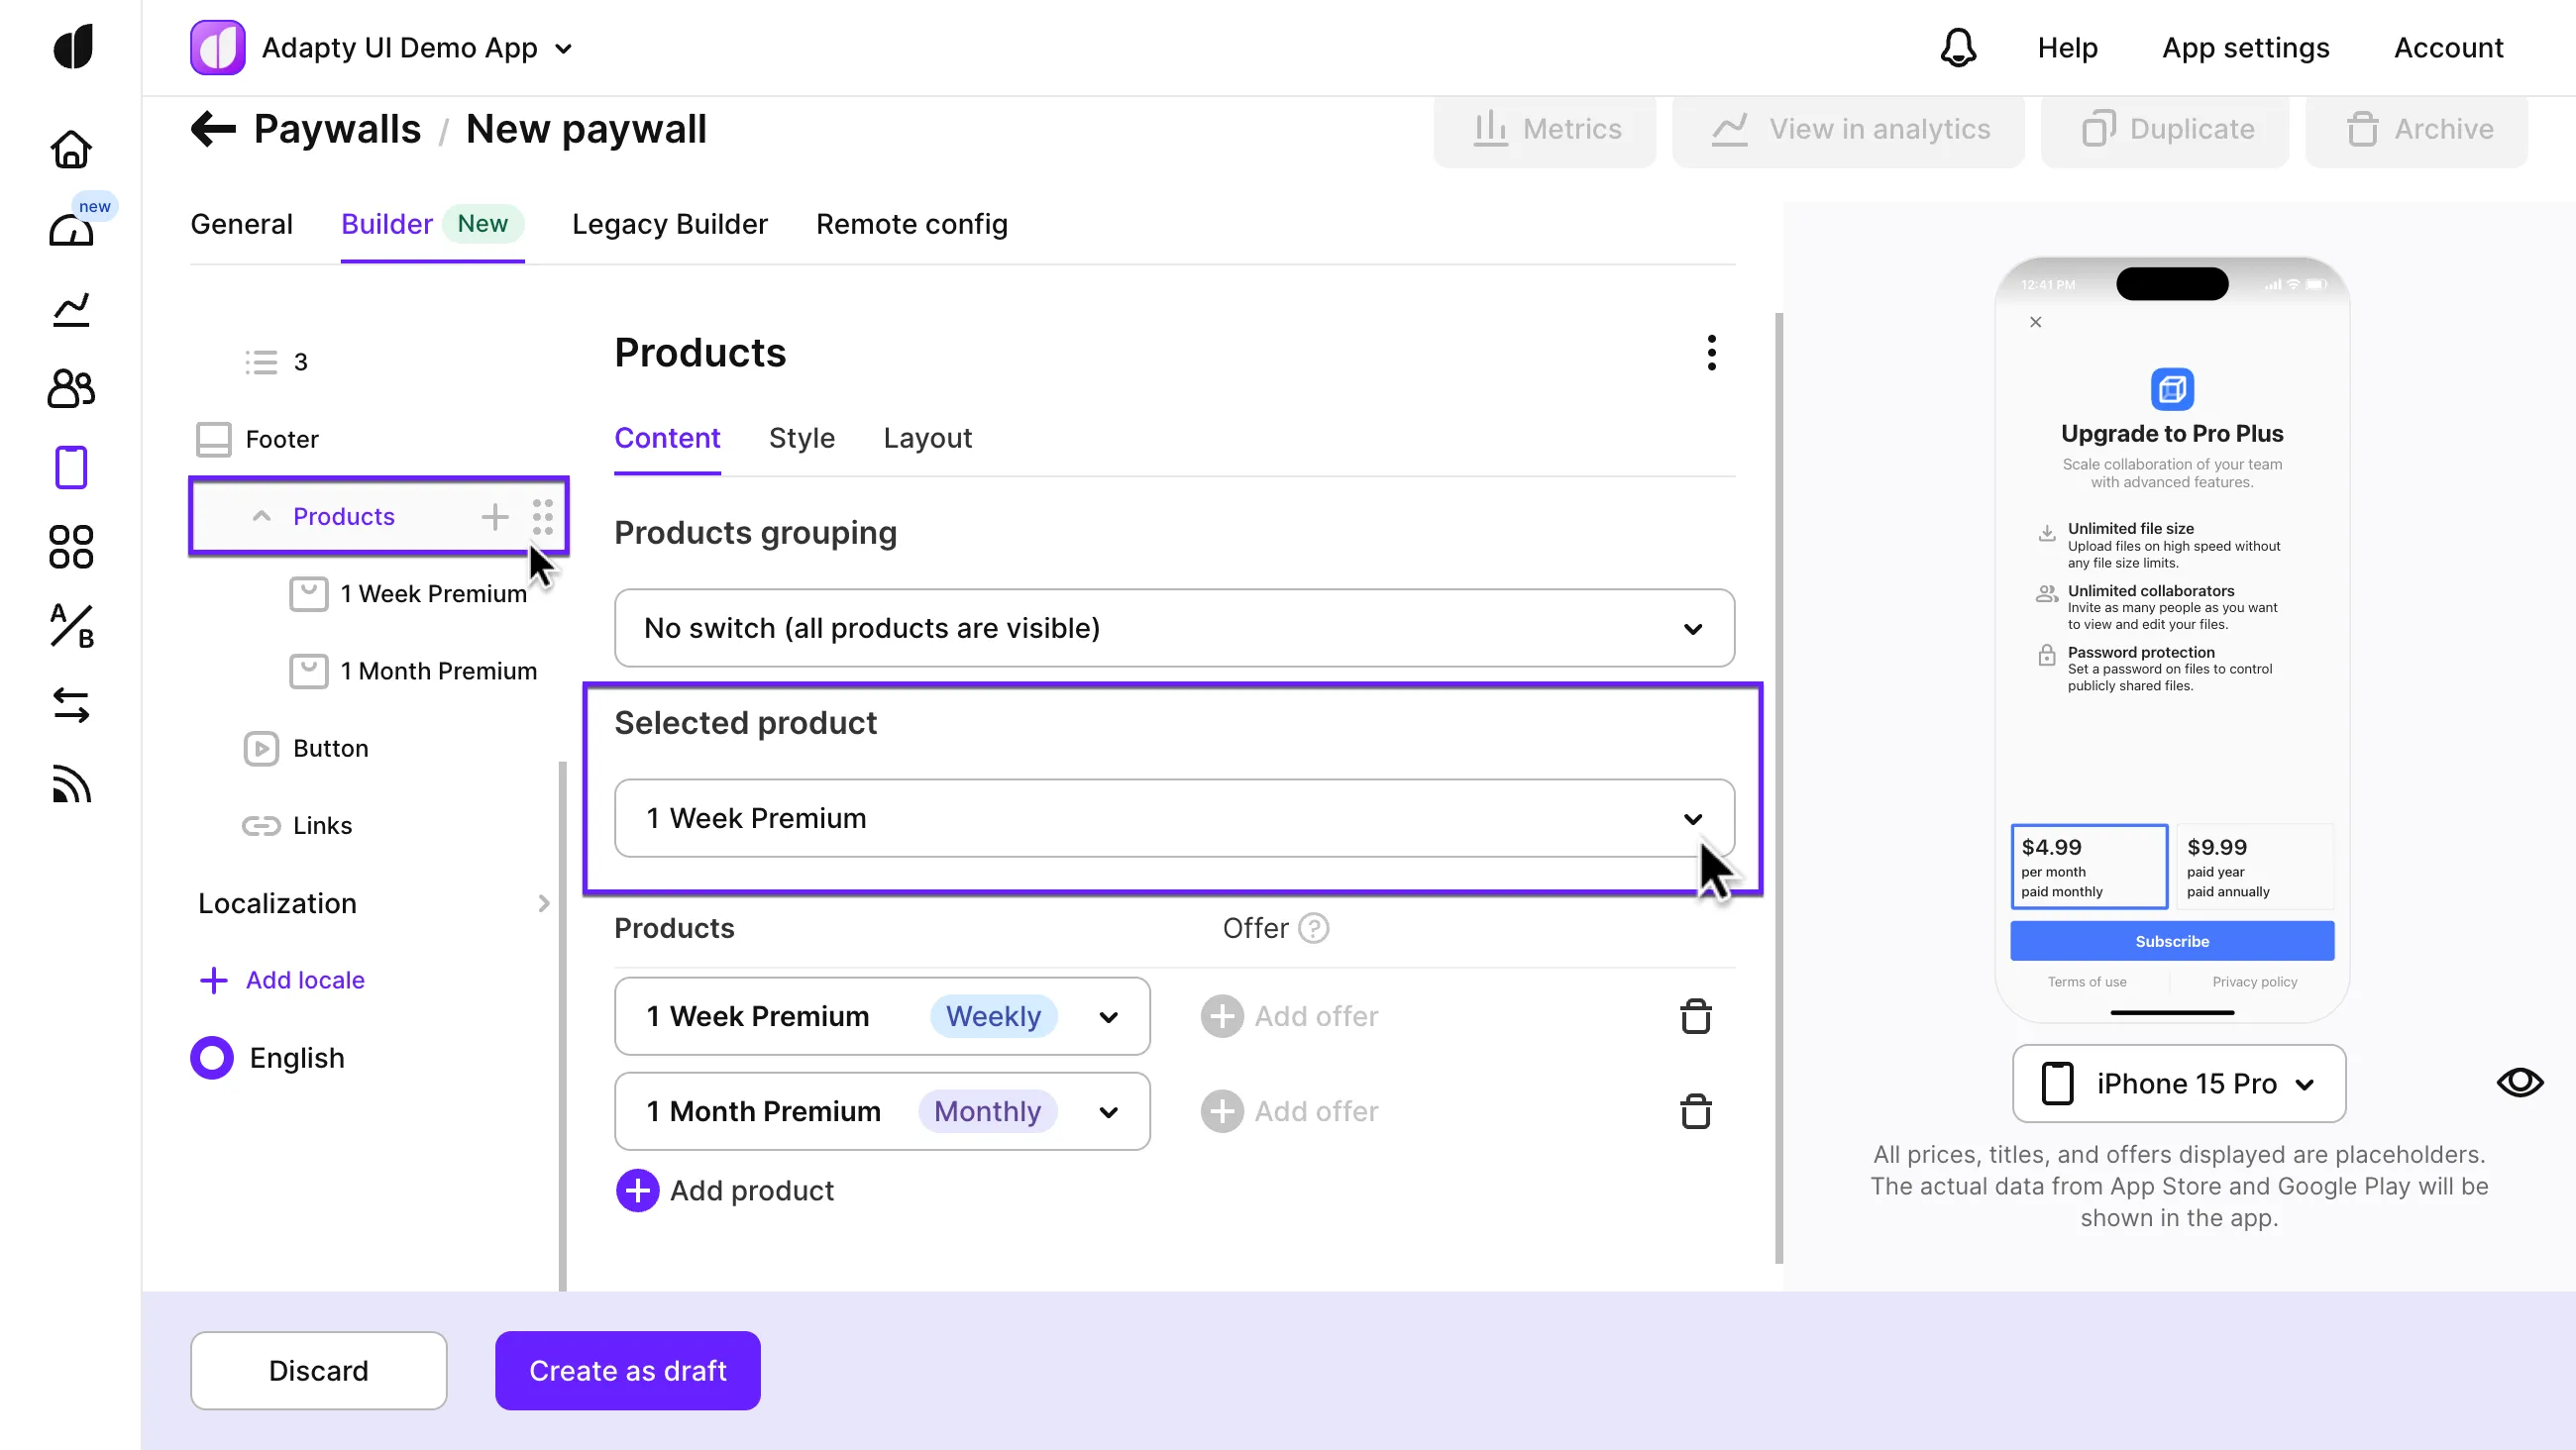Viewport: 2576px width, 1450px height.
Task: Switch to the Remote config tab
Action: pos(911,224)
